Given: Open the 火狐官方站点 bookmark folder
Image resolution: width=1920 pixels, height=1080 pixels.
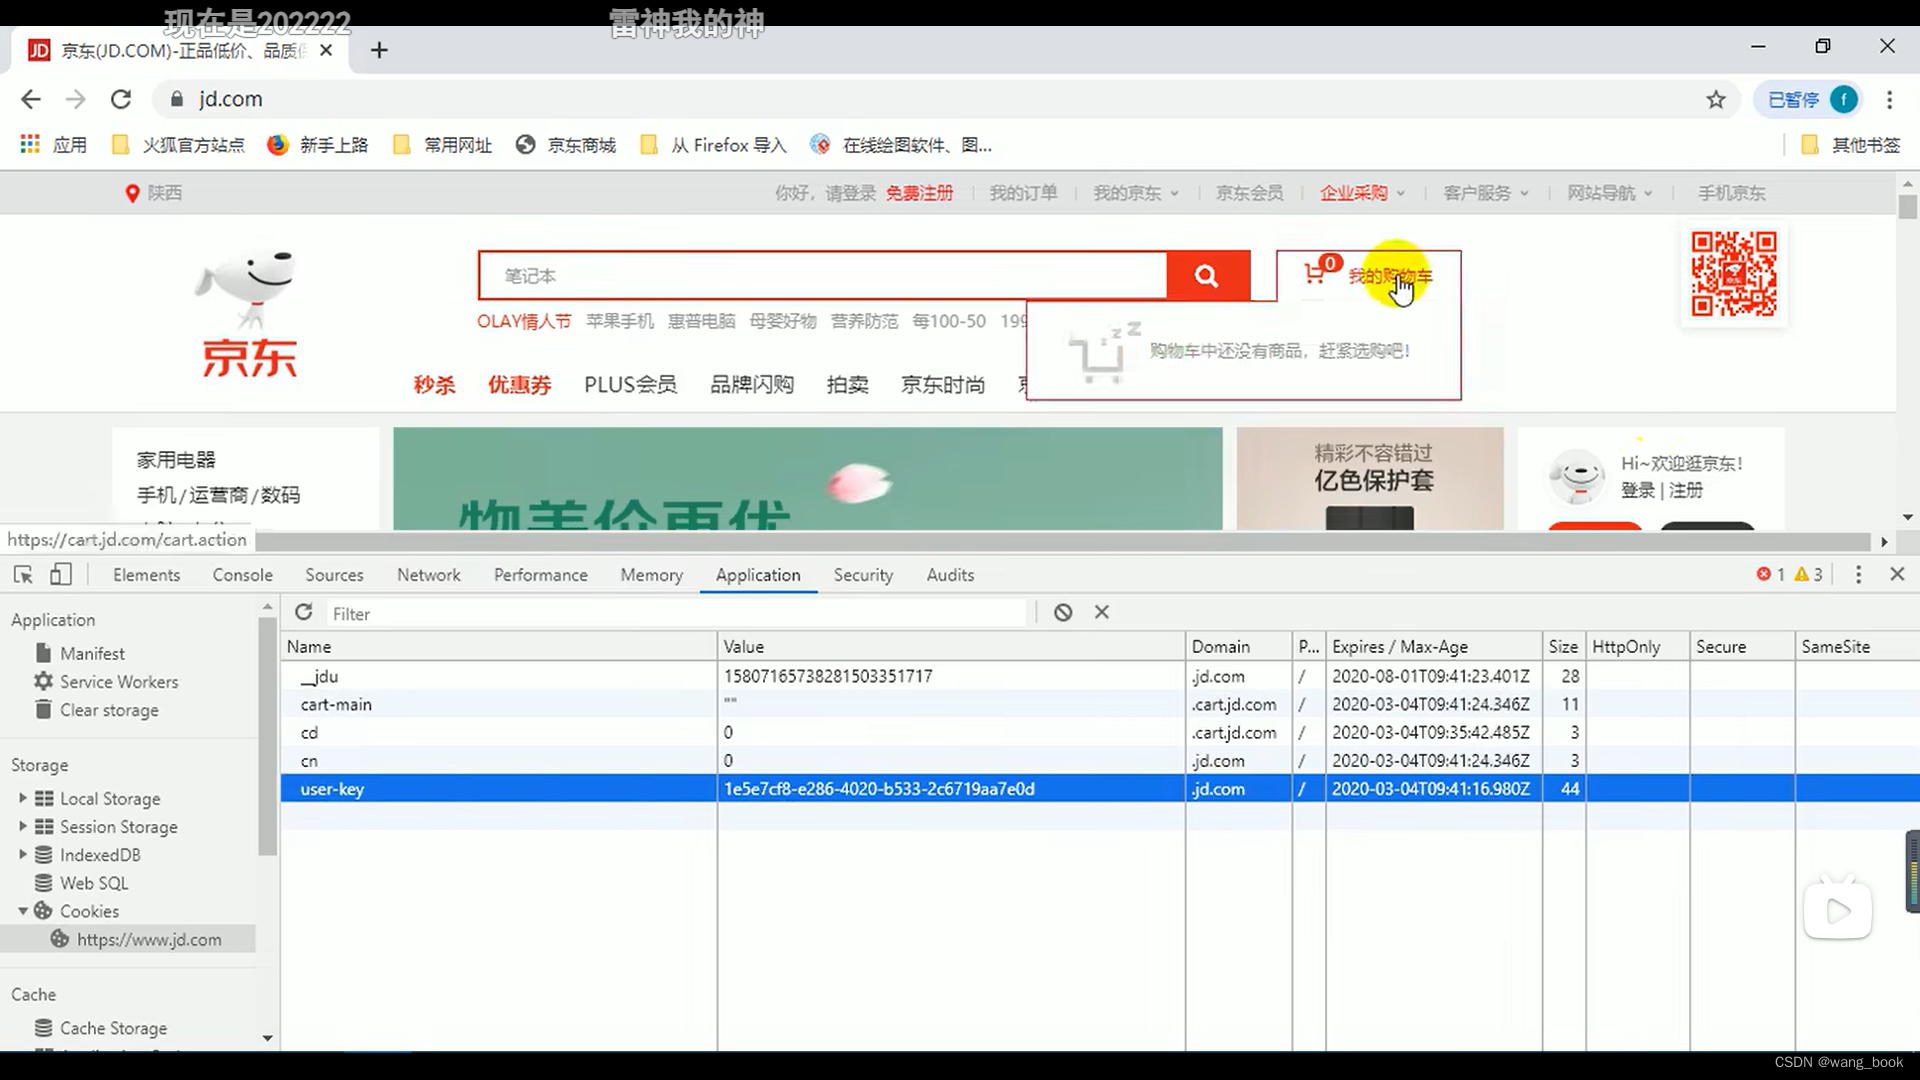Looking at the screenshot, I should coord(178,145).
